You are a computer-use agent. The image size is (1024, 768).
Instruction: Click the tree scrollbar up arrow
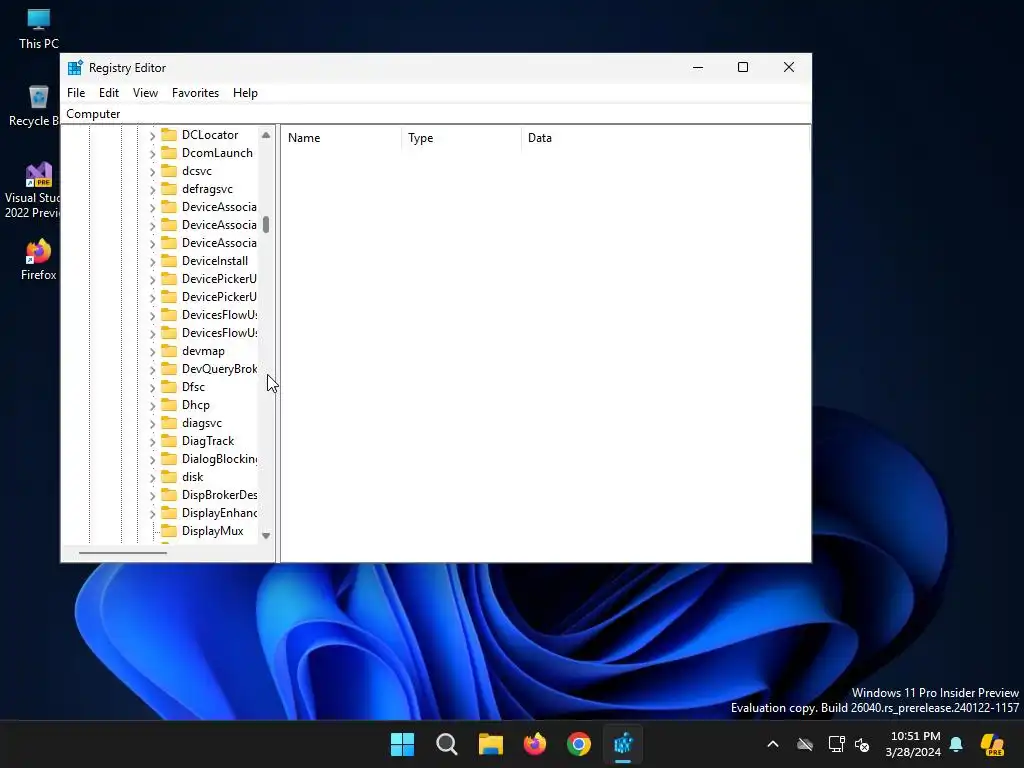(266, 135)
